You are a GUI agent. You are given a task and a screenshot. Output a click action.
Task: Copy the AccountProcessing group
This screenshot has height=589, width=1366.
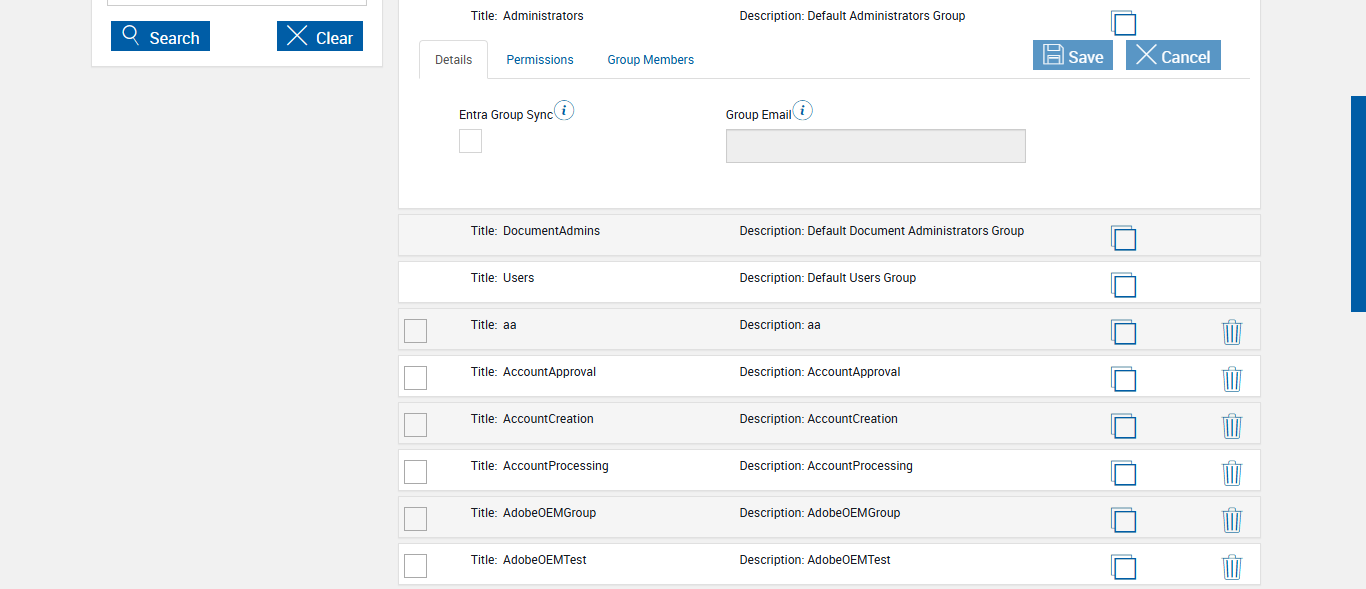coord(1123,472)
